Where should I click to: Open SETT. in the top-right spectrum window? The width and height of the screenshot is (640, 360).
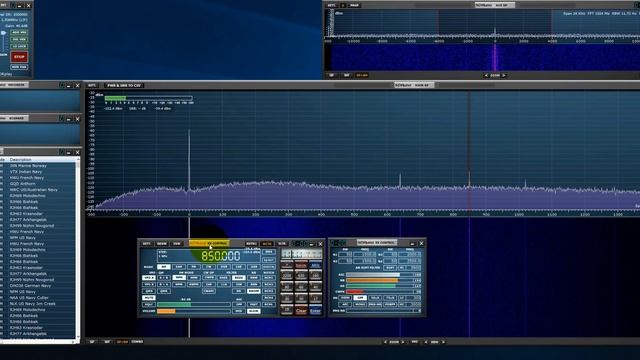tap(331, 5)
